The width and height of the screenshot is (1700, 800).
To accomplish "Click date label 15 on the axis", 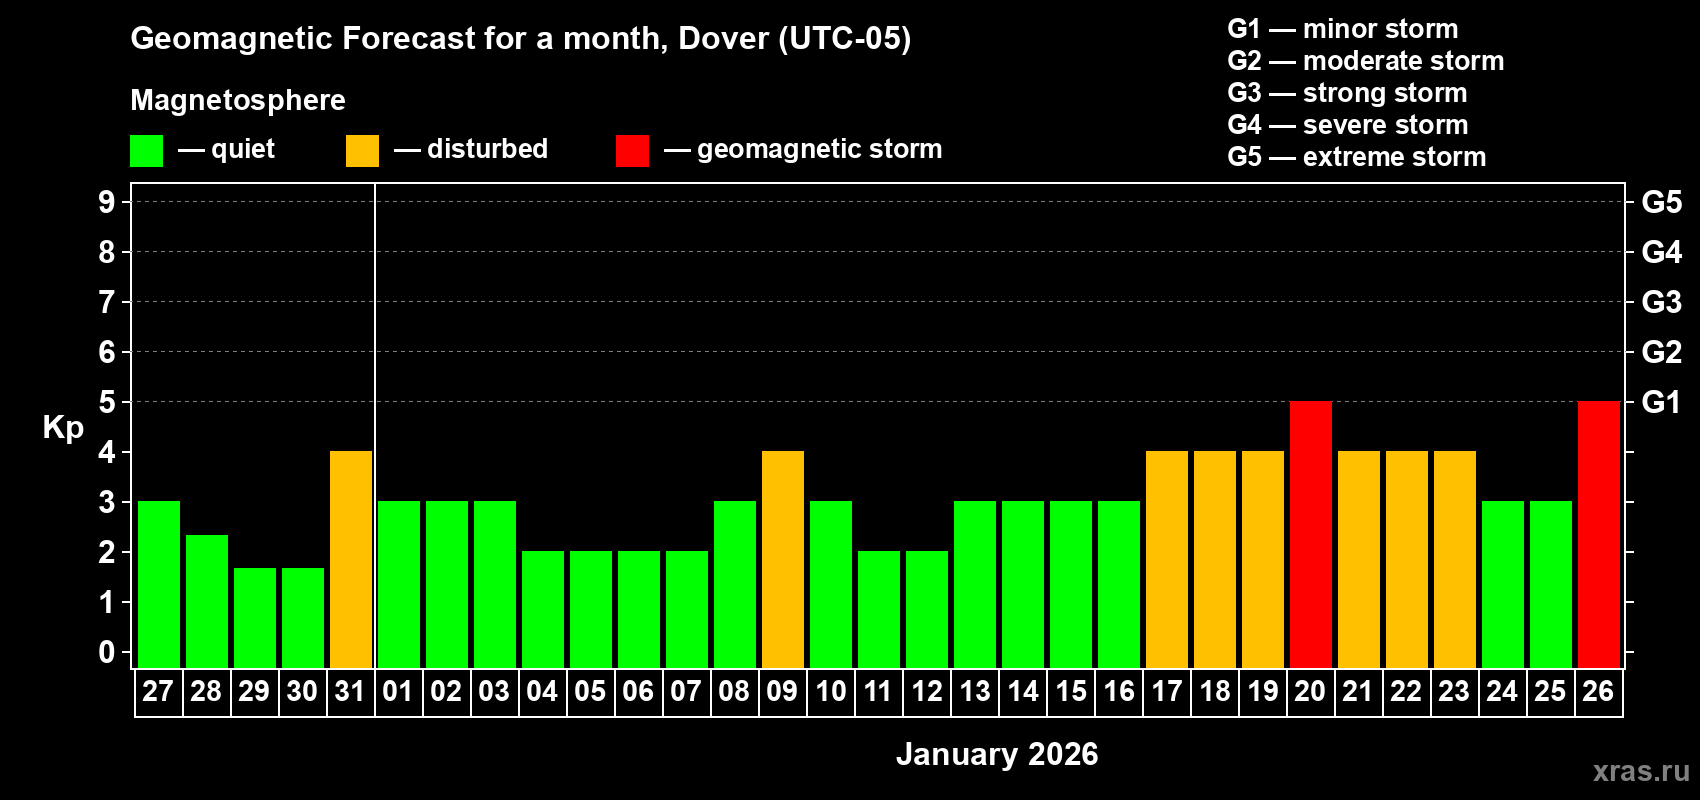I will pyautogui.click(x=1070, y=691).
